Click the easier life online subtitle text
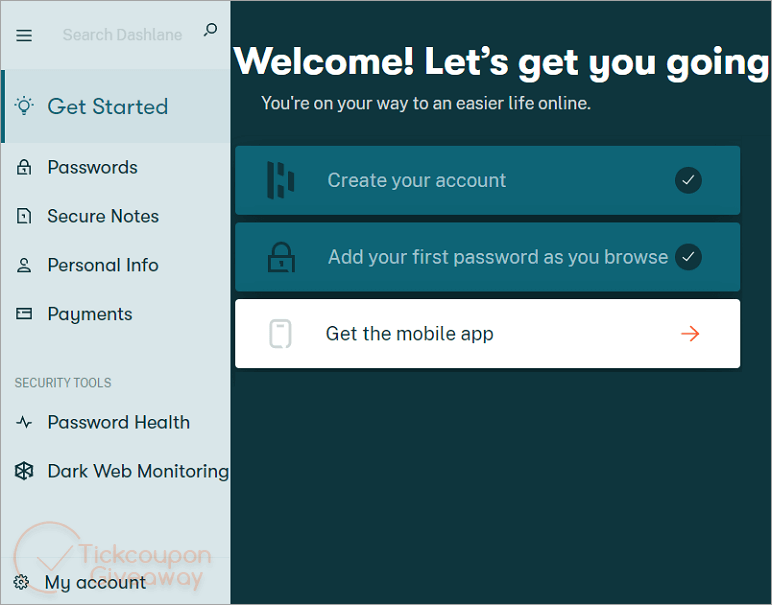The image size is (772, 605). (x=426, y=103)
